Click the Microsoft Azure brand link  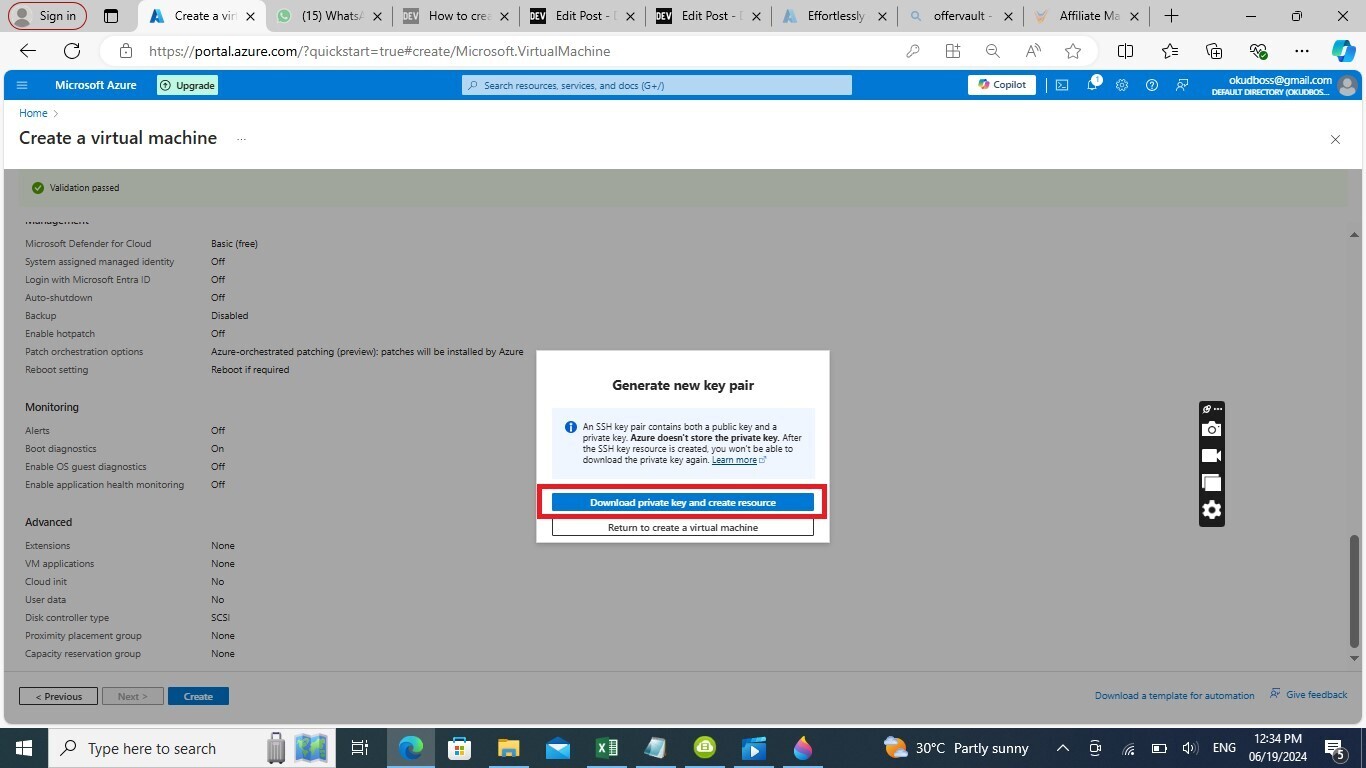point(96,85)
